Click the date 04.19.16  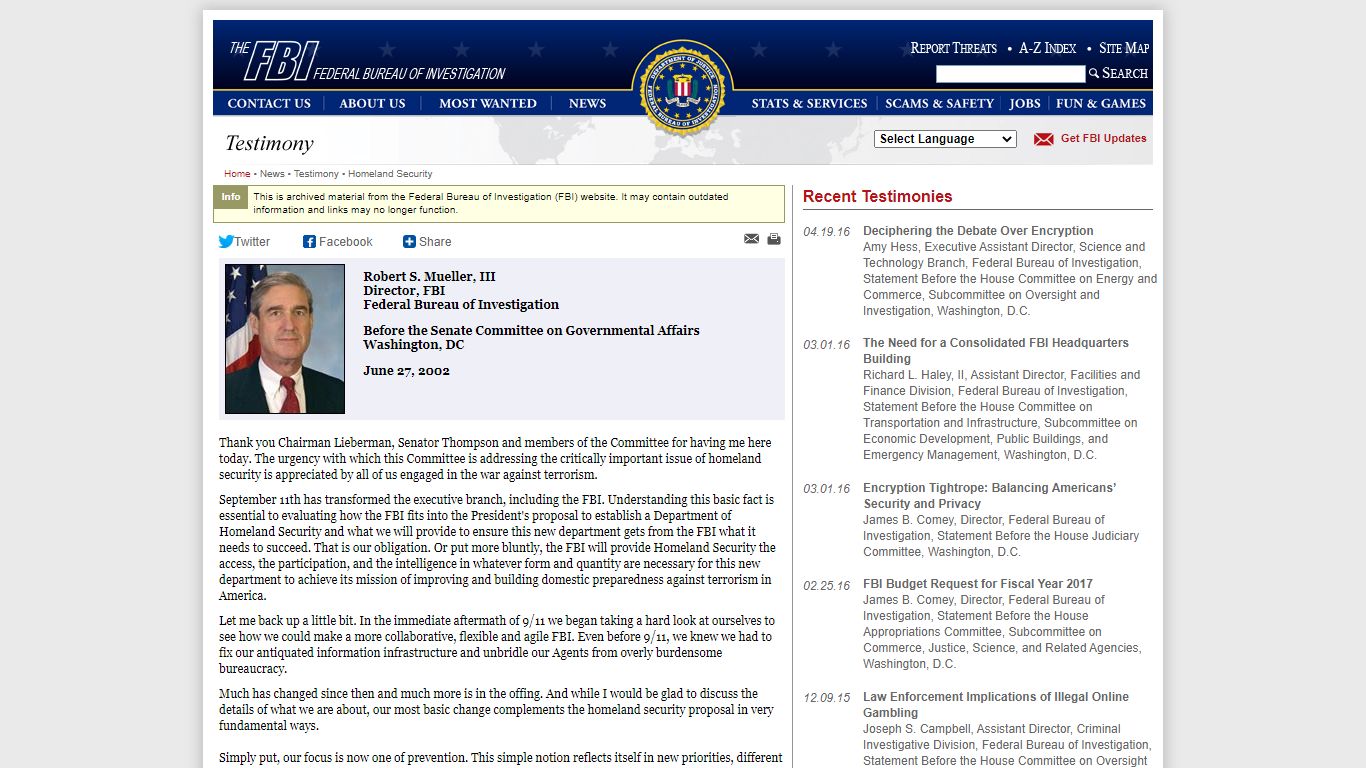[826, 232]
